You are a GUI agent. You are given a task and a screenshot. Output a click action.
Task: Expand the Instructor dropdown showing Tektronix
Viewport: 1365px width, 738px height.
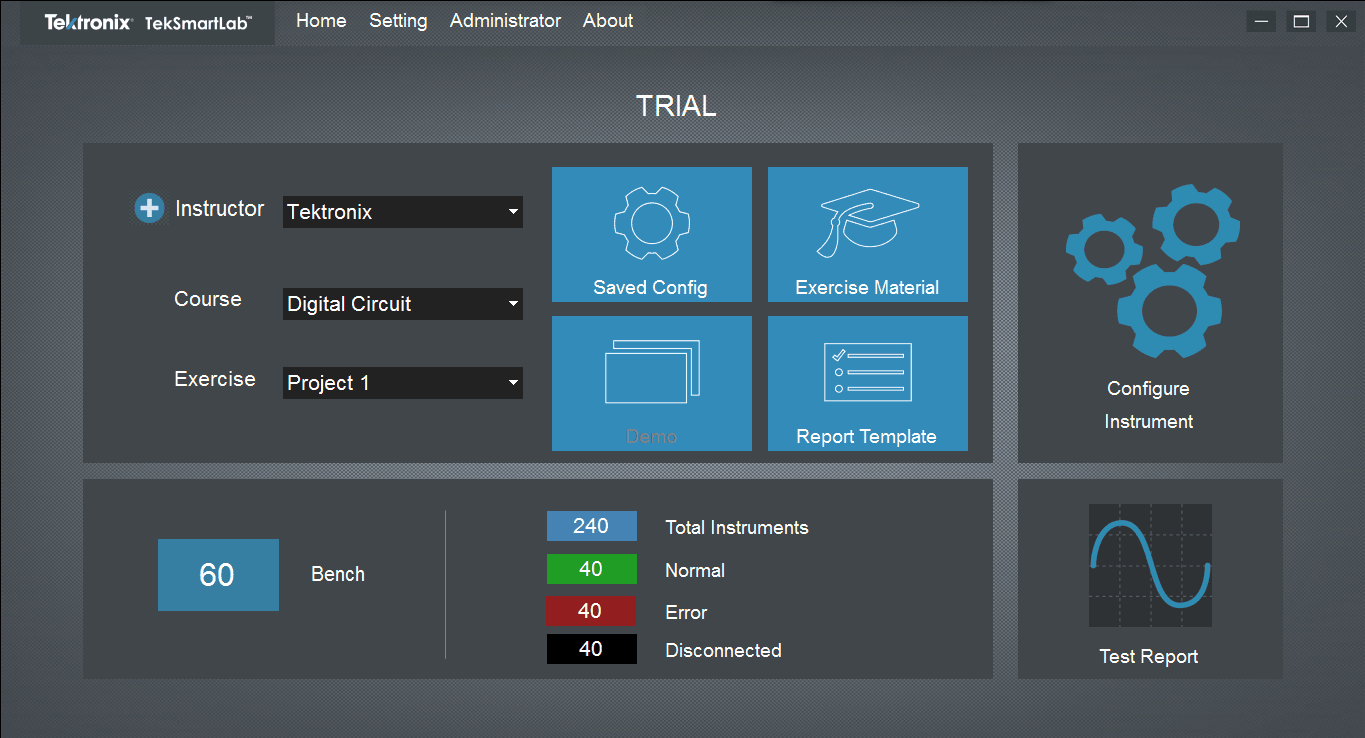(403, 212)
